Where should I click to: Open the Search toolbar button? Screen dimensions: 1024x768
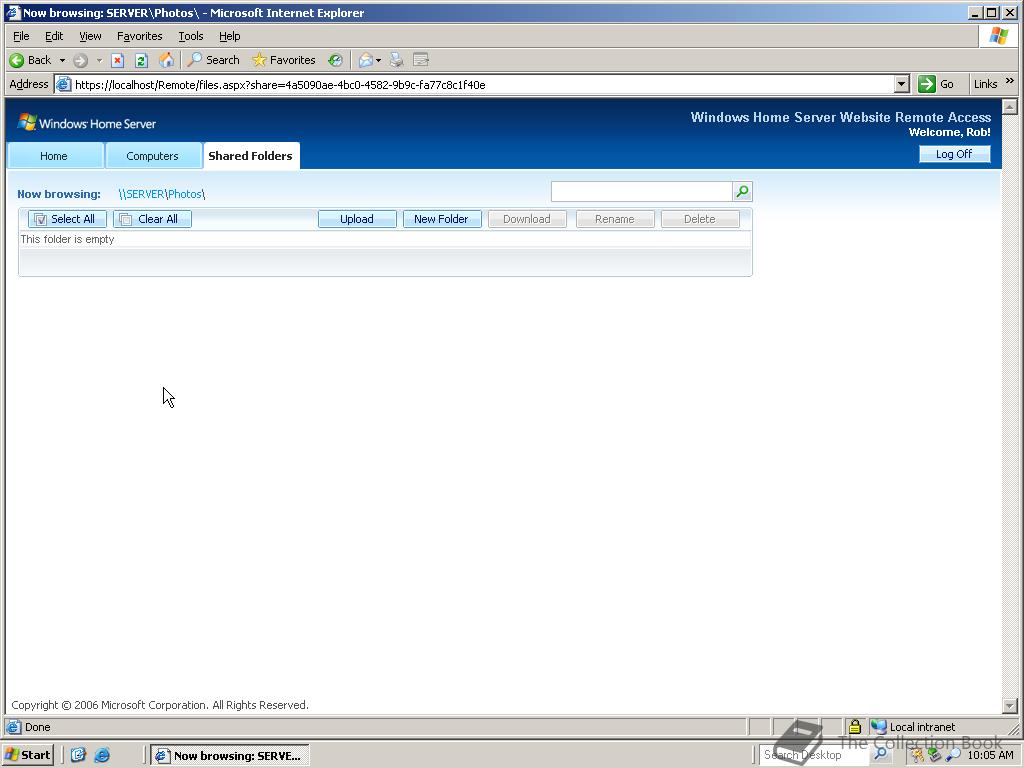(x=214, y=60)
